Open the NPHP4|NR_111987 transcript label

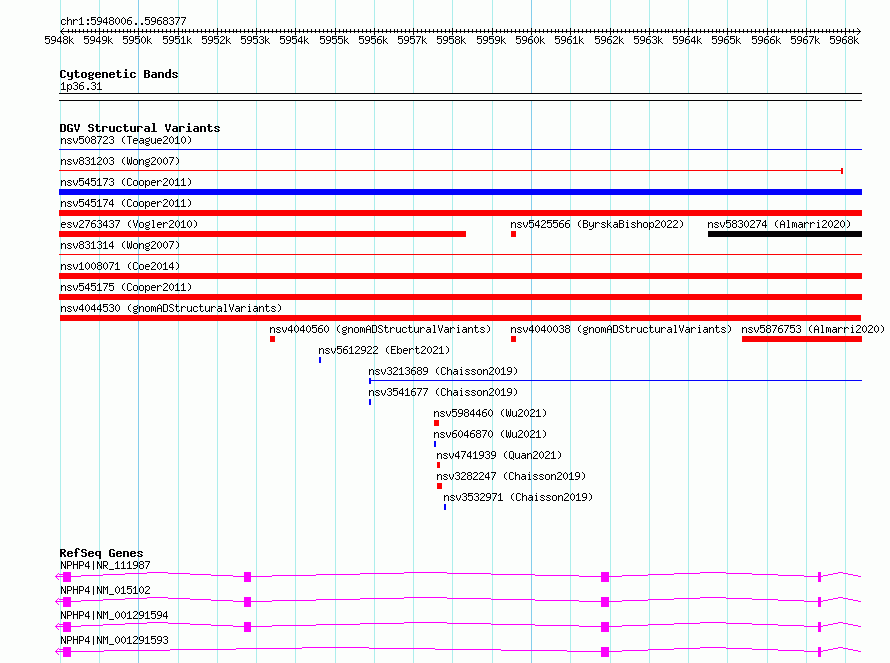pos(105,565)
